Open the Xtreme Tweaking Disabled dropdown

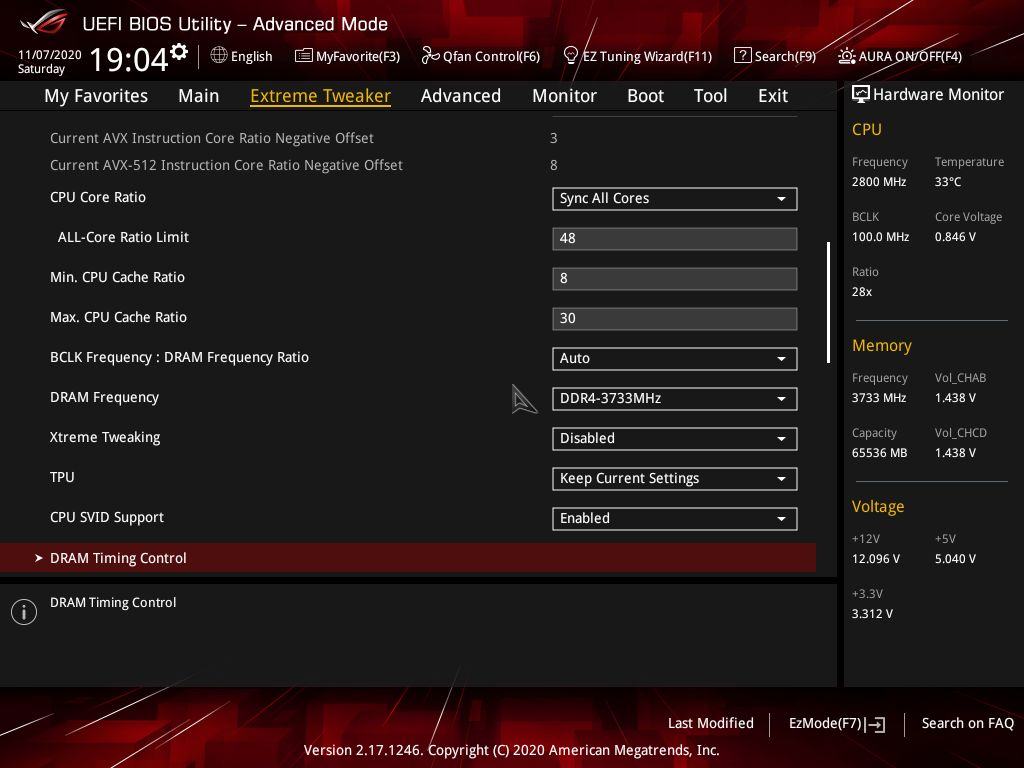pos(675,438)
